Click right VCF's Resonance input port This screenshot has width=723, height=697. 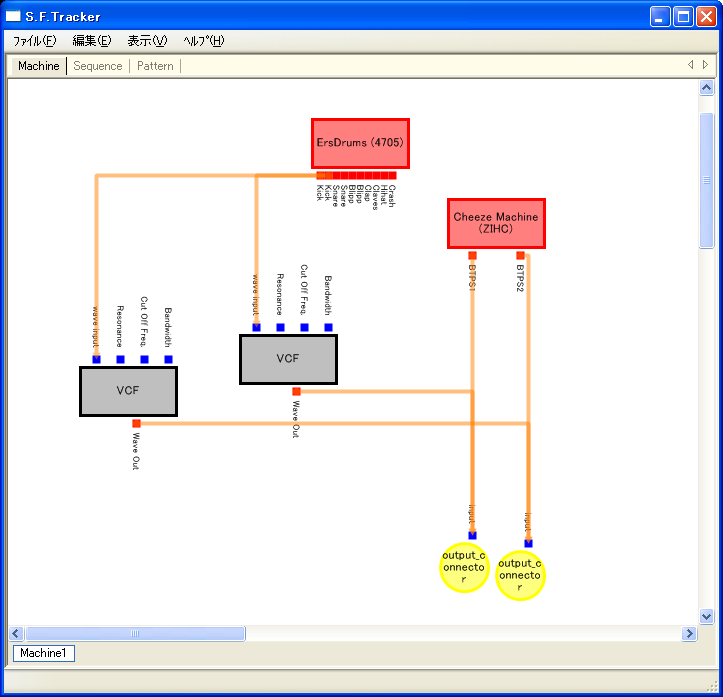[280, 327]
